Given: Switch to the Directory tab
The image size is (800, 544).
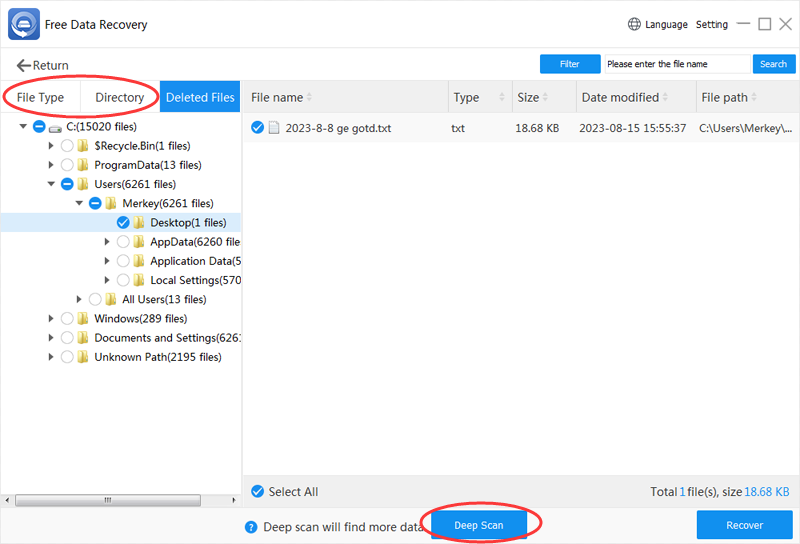Looking at the screenshot, I should pos(119,98).
